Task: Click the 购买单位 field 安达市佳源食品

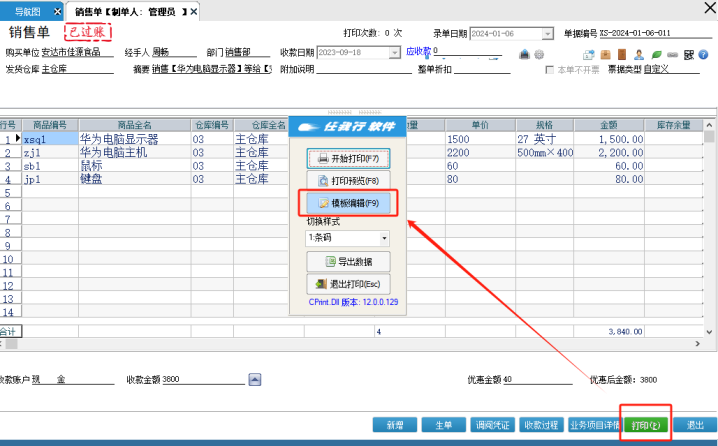Action: [77, 52]
